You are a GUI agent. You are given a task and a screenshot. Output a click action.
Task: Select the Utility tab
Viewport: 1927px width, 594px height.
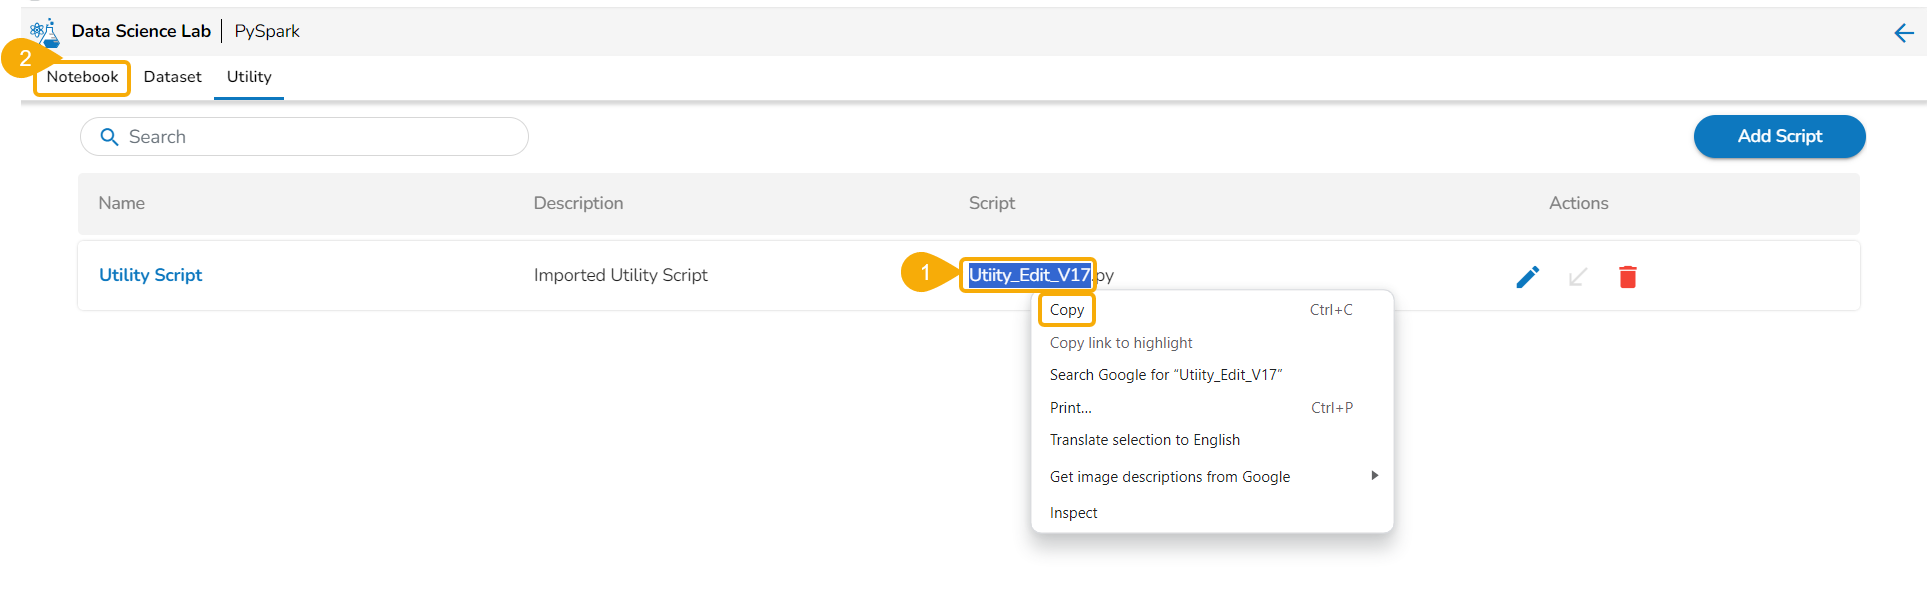(x=249, y=77)
